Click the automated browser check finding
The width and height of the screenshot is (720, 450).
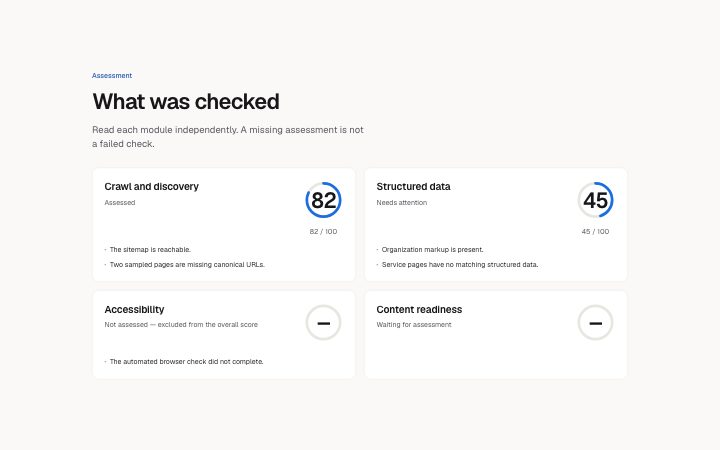point(186,361)
